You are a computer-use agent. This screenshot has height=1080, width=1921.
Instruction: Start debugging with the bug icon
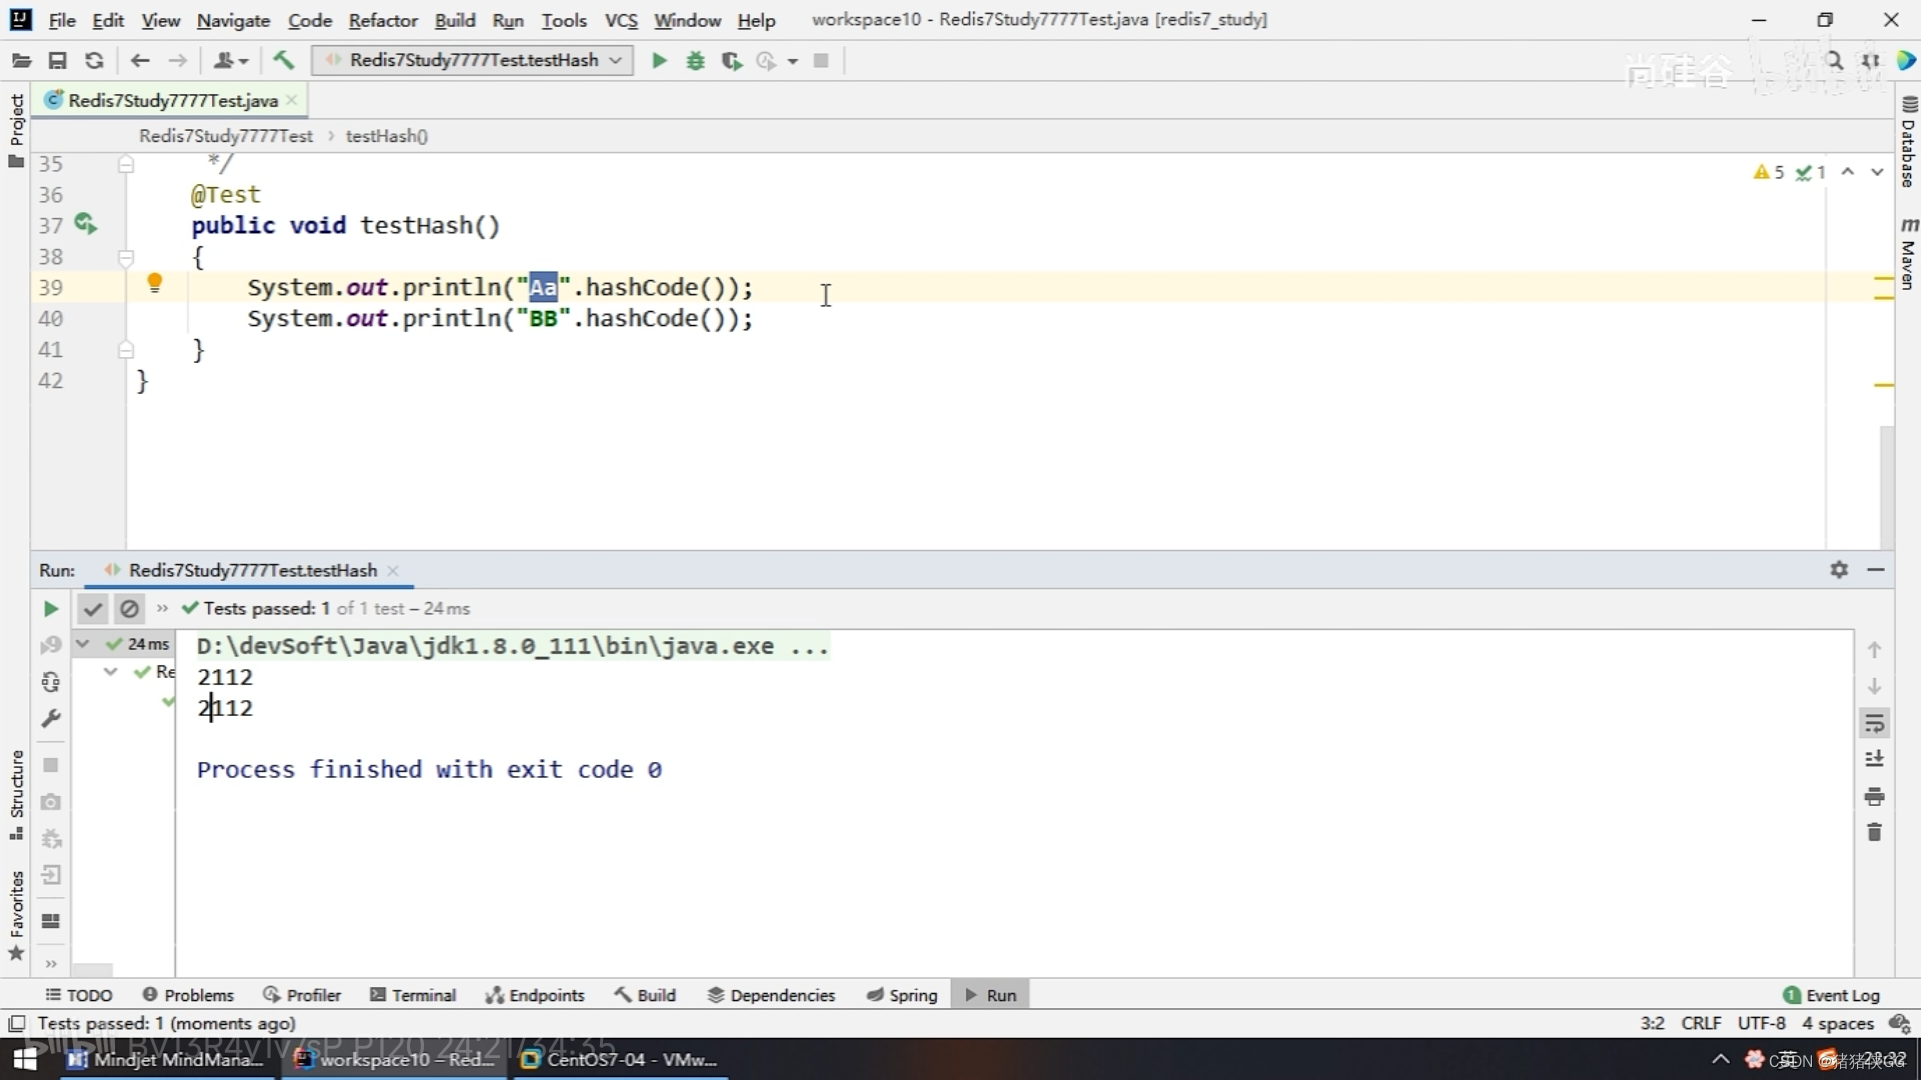pos(695,61)
